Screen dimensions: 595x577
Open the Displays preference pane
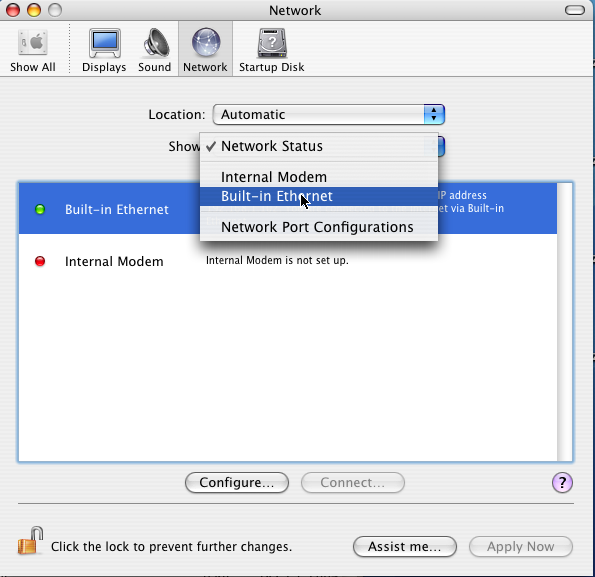(x=104, y=50)
